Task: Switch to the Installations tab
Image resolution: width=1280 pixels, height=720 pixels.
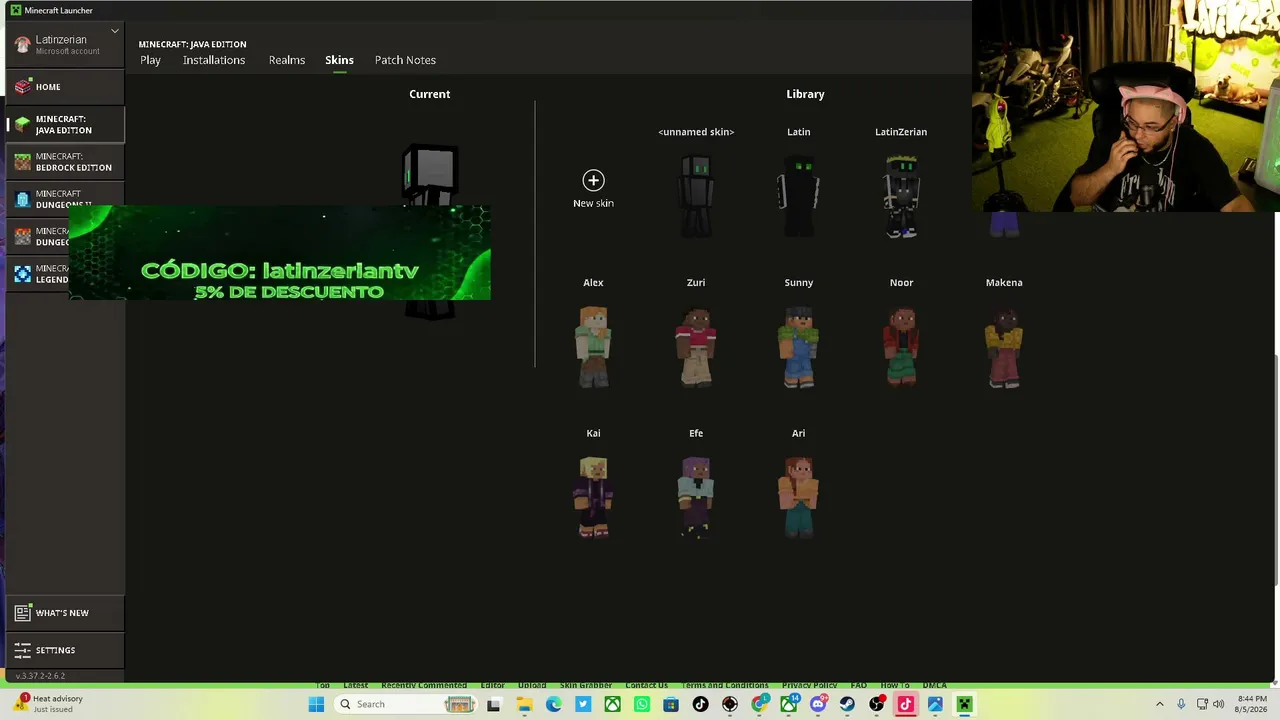Action: click(x=214, y=60)
